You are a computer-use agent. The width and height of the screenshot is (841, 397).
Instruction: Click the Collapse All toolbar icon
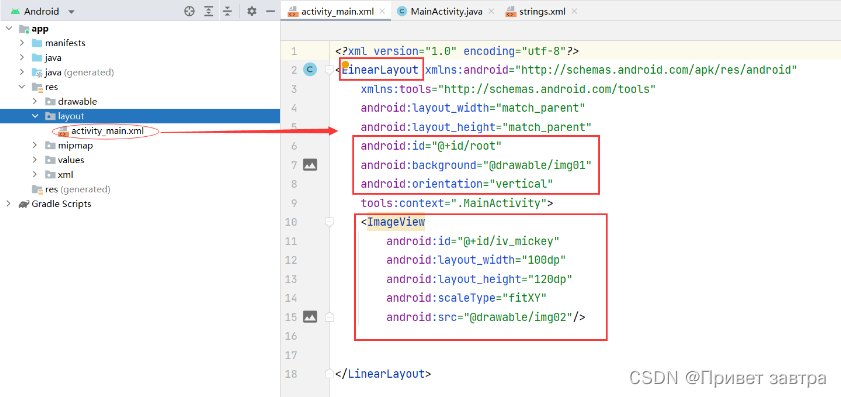(227, 11)
